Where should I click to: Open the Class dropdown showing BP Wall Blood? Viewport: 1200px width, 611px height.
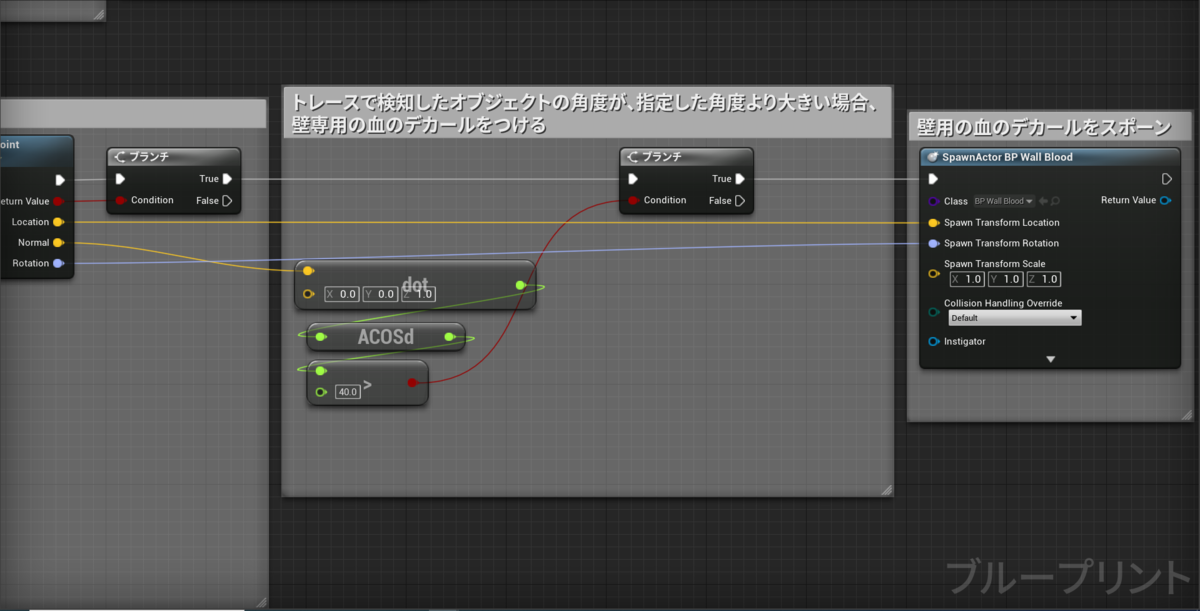pyautogui.click(x=1003, y=200)
